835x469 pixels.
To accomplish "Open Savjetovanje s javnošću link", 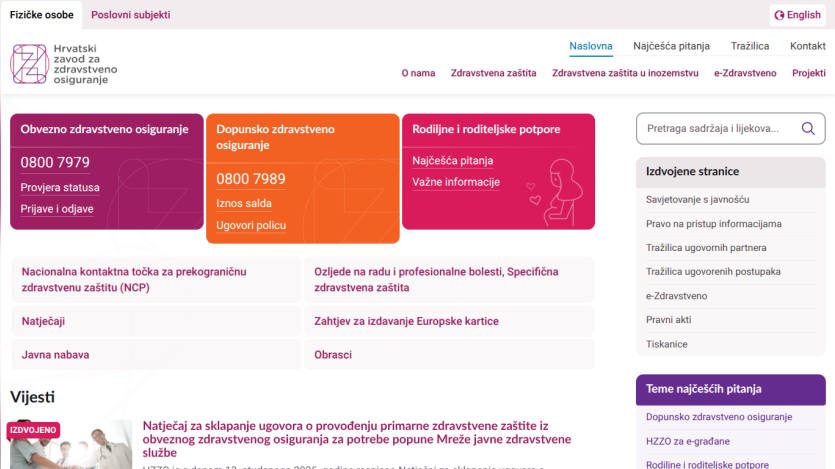I will coord(697,200).
